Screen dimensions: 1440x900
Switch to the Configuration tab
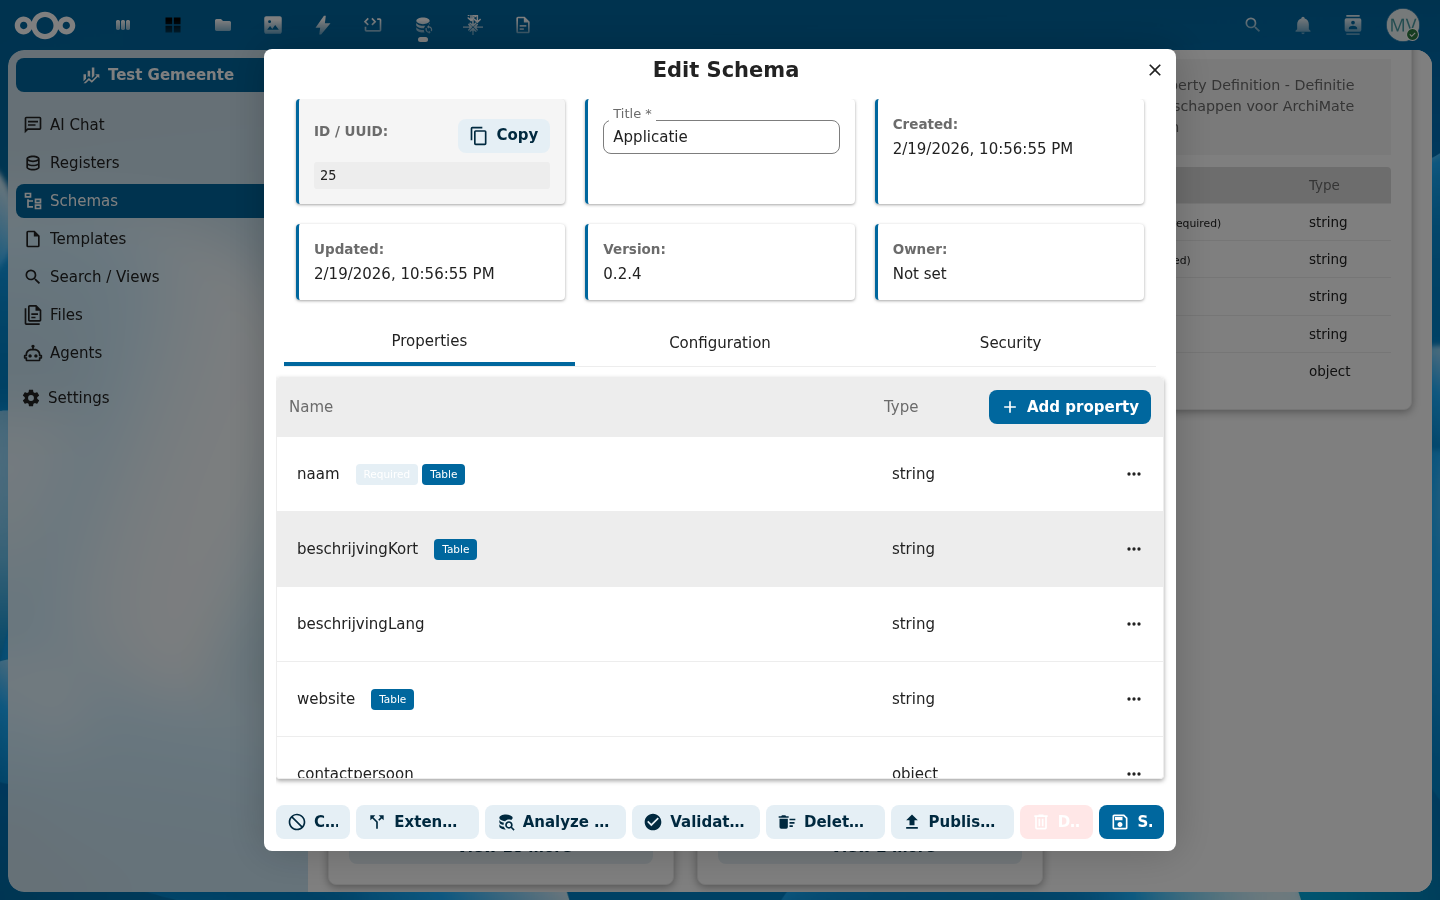(x=719, y=342)
